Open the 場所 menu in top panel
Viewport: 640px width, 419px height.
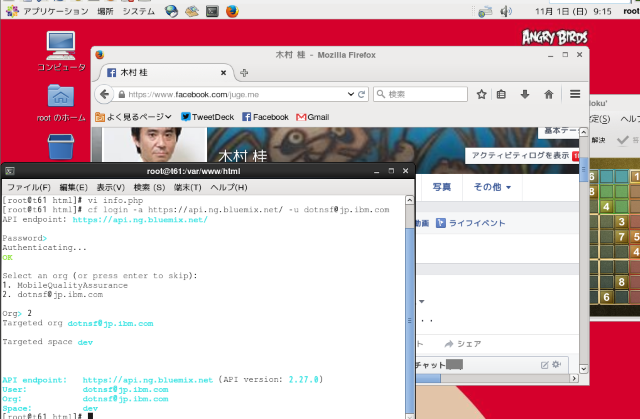pyautogui.click(x=105, y=11)
